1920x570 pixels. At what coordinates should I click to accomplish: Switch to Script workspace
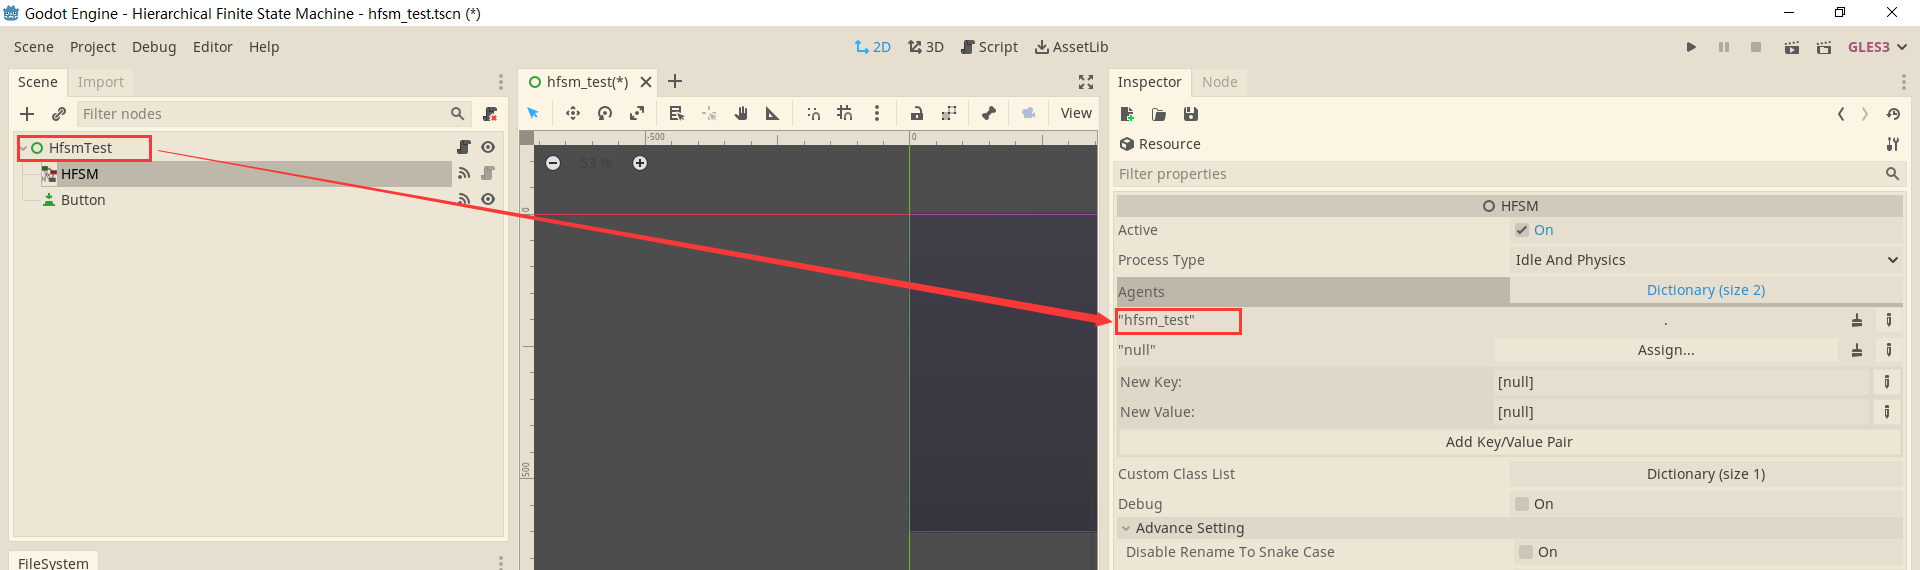tap(989, 47)
